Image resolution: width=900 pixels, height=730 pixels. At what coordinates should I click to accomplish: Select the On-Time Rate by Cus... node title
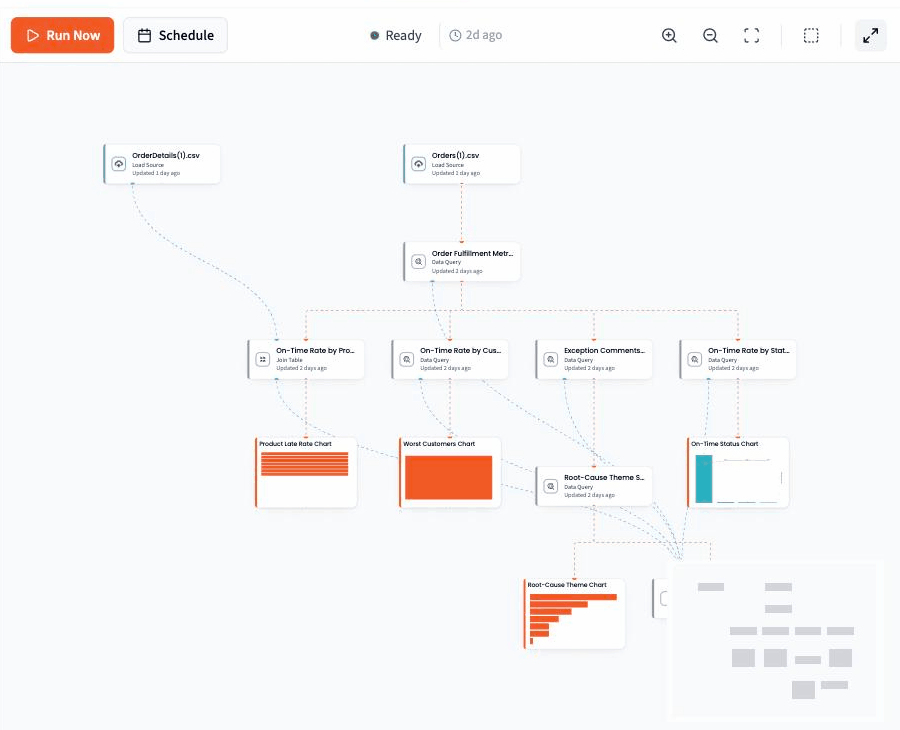(460, 350)
